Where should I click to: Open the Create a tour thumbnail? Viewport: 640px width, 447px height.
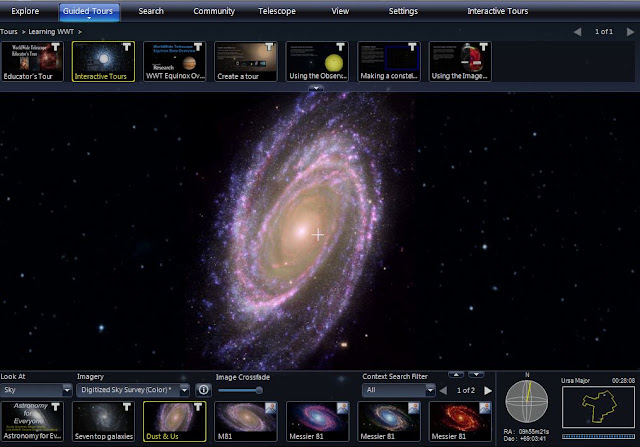[x=246, y=61]
